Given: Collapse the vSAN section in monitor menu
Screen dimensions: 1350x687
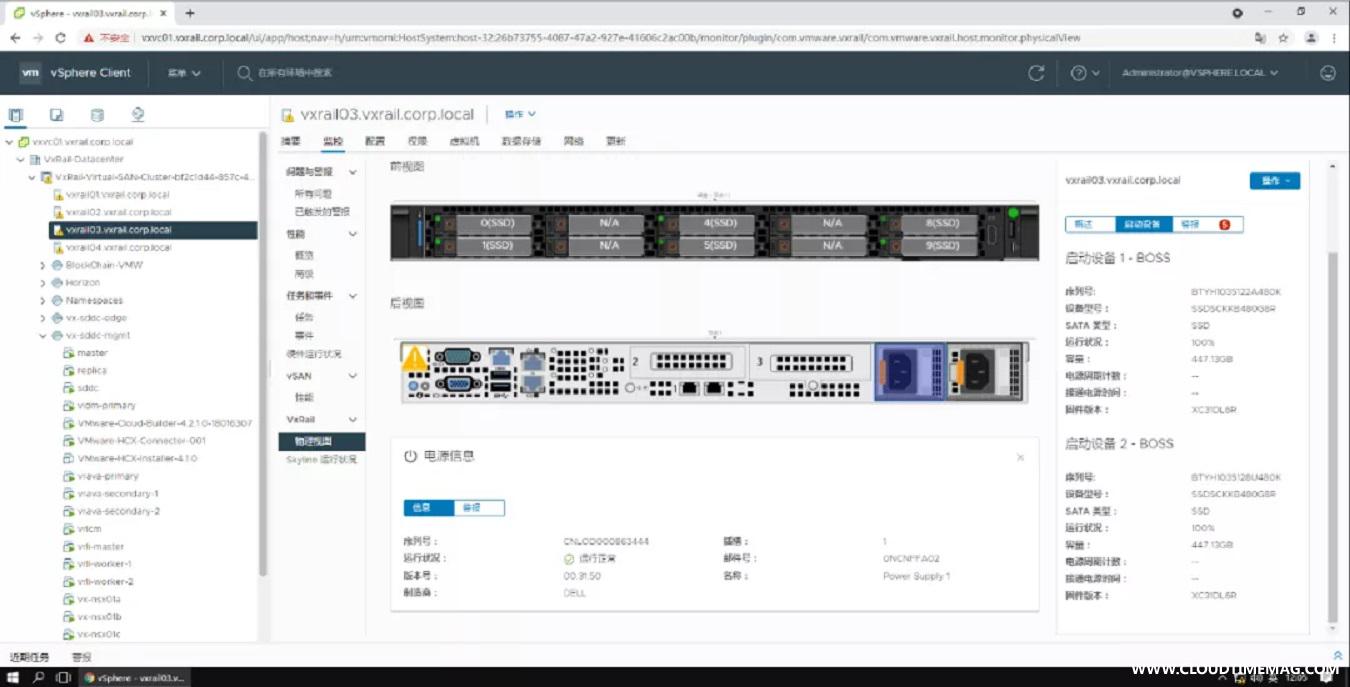Looking at the screenshot, I should [352, 376].
